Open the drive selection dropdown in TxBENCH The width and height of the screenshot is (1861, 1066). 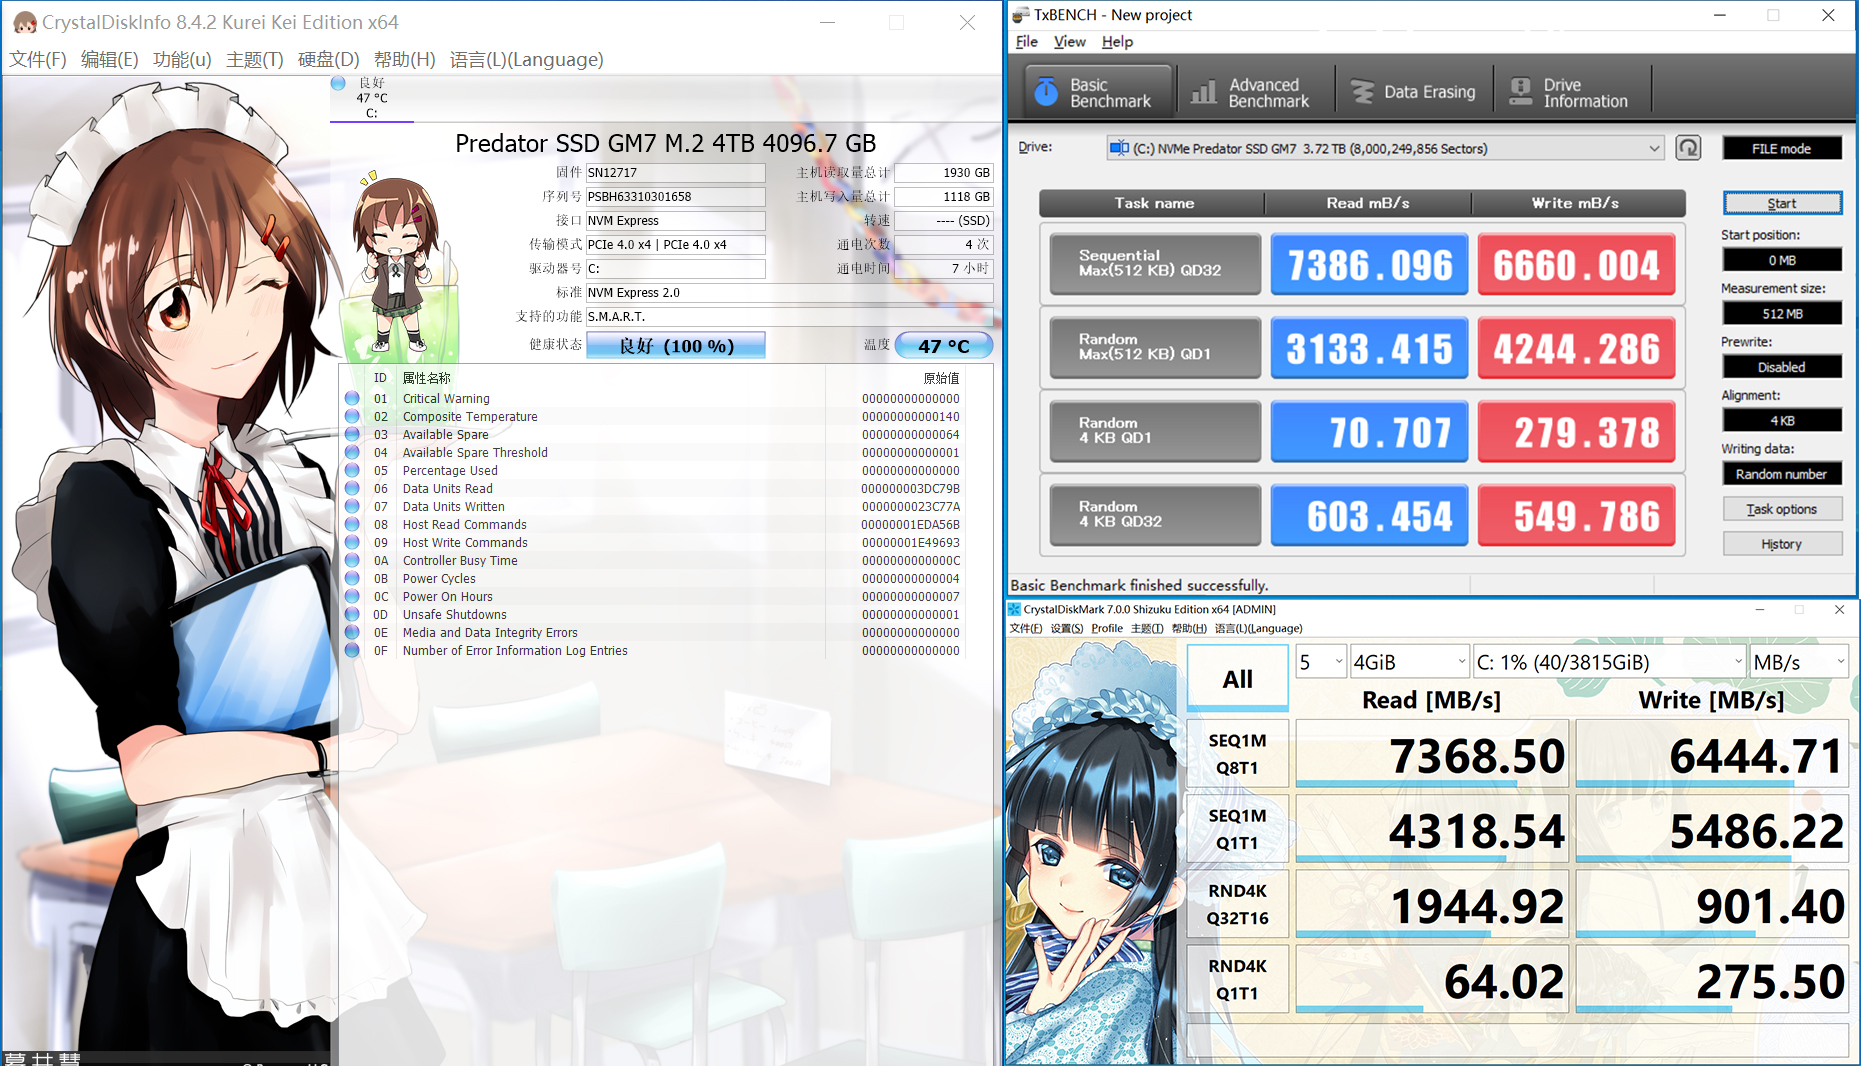point(1654,147)
